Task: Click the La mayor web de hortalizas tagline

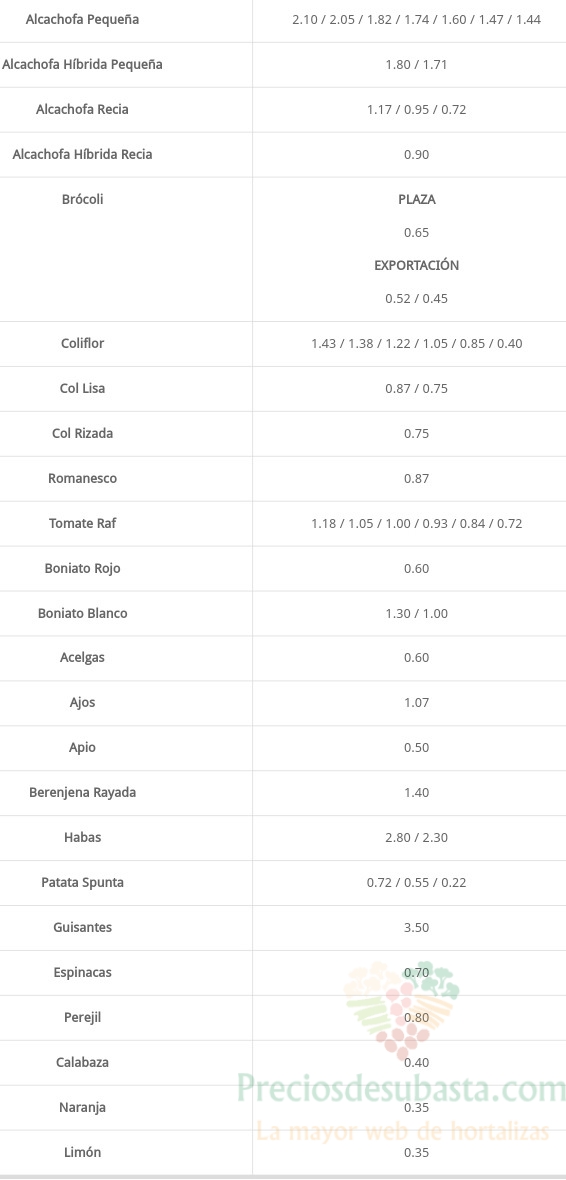Action: [403, 1130]
